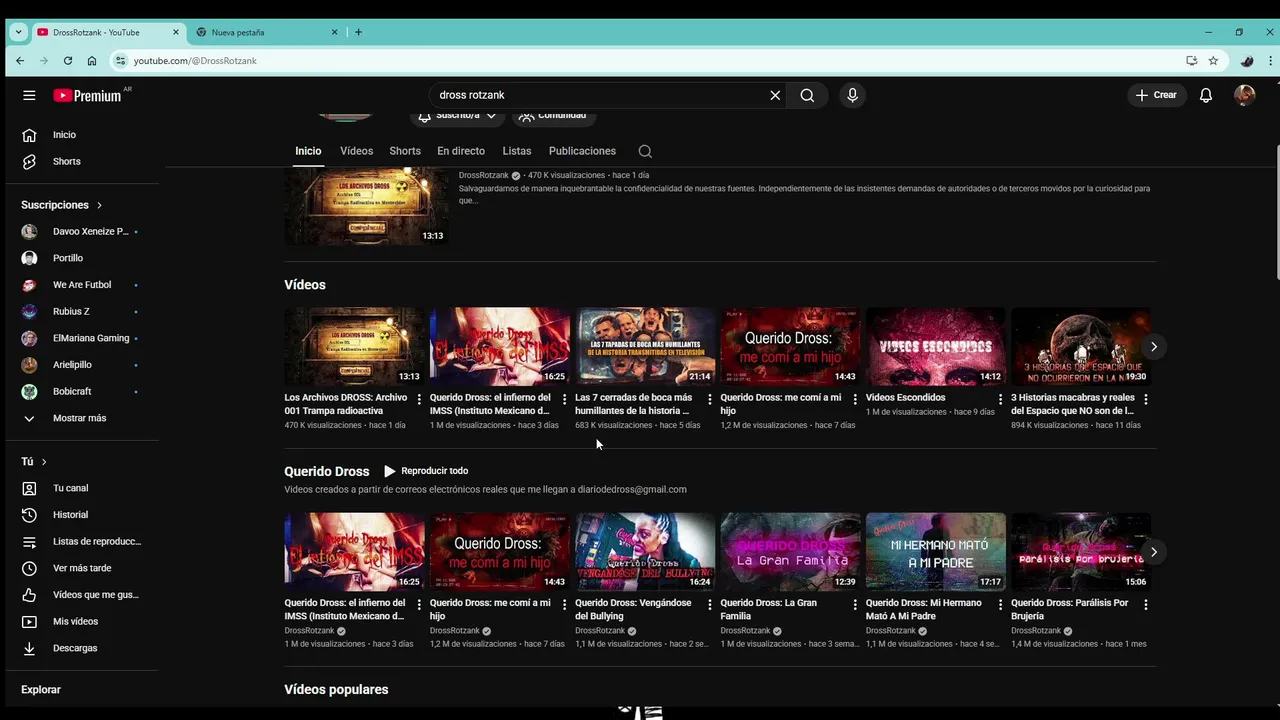Select the Vídeos channel tab
The height and width of the screenshot is (720, 1280).
coord(356,151)
